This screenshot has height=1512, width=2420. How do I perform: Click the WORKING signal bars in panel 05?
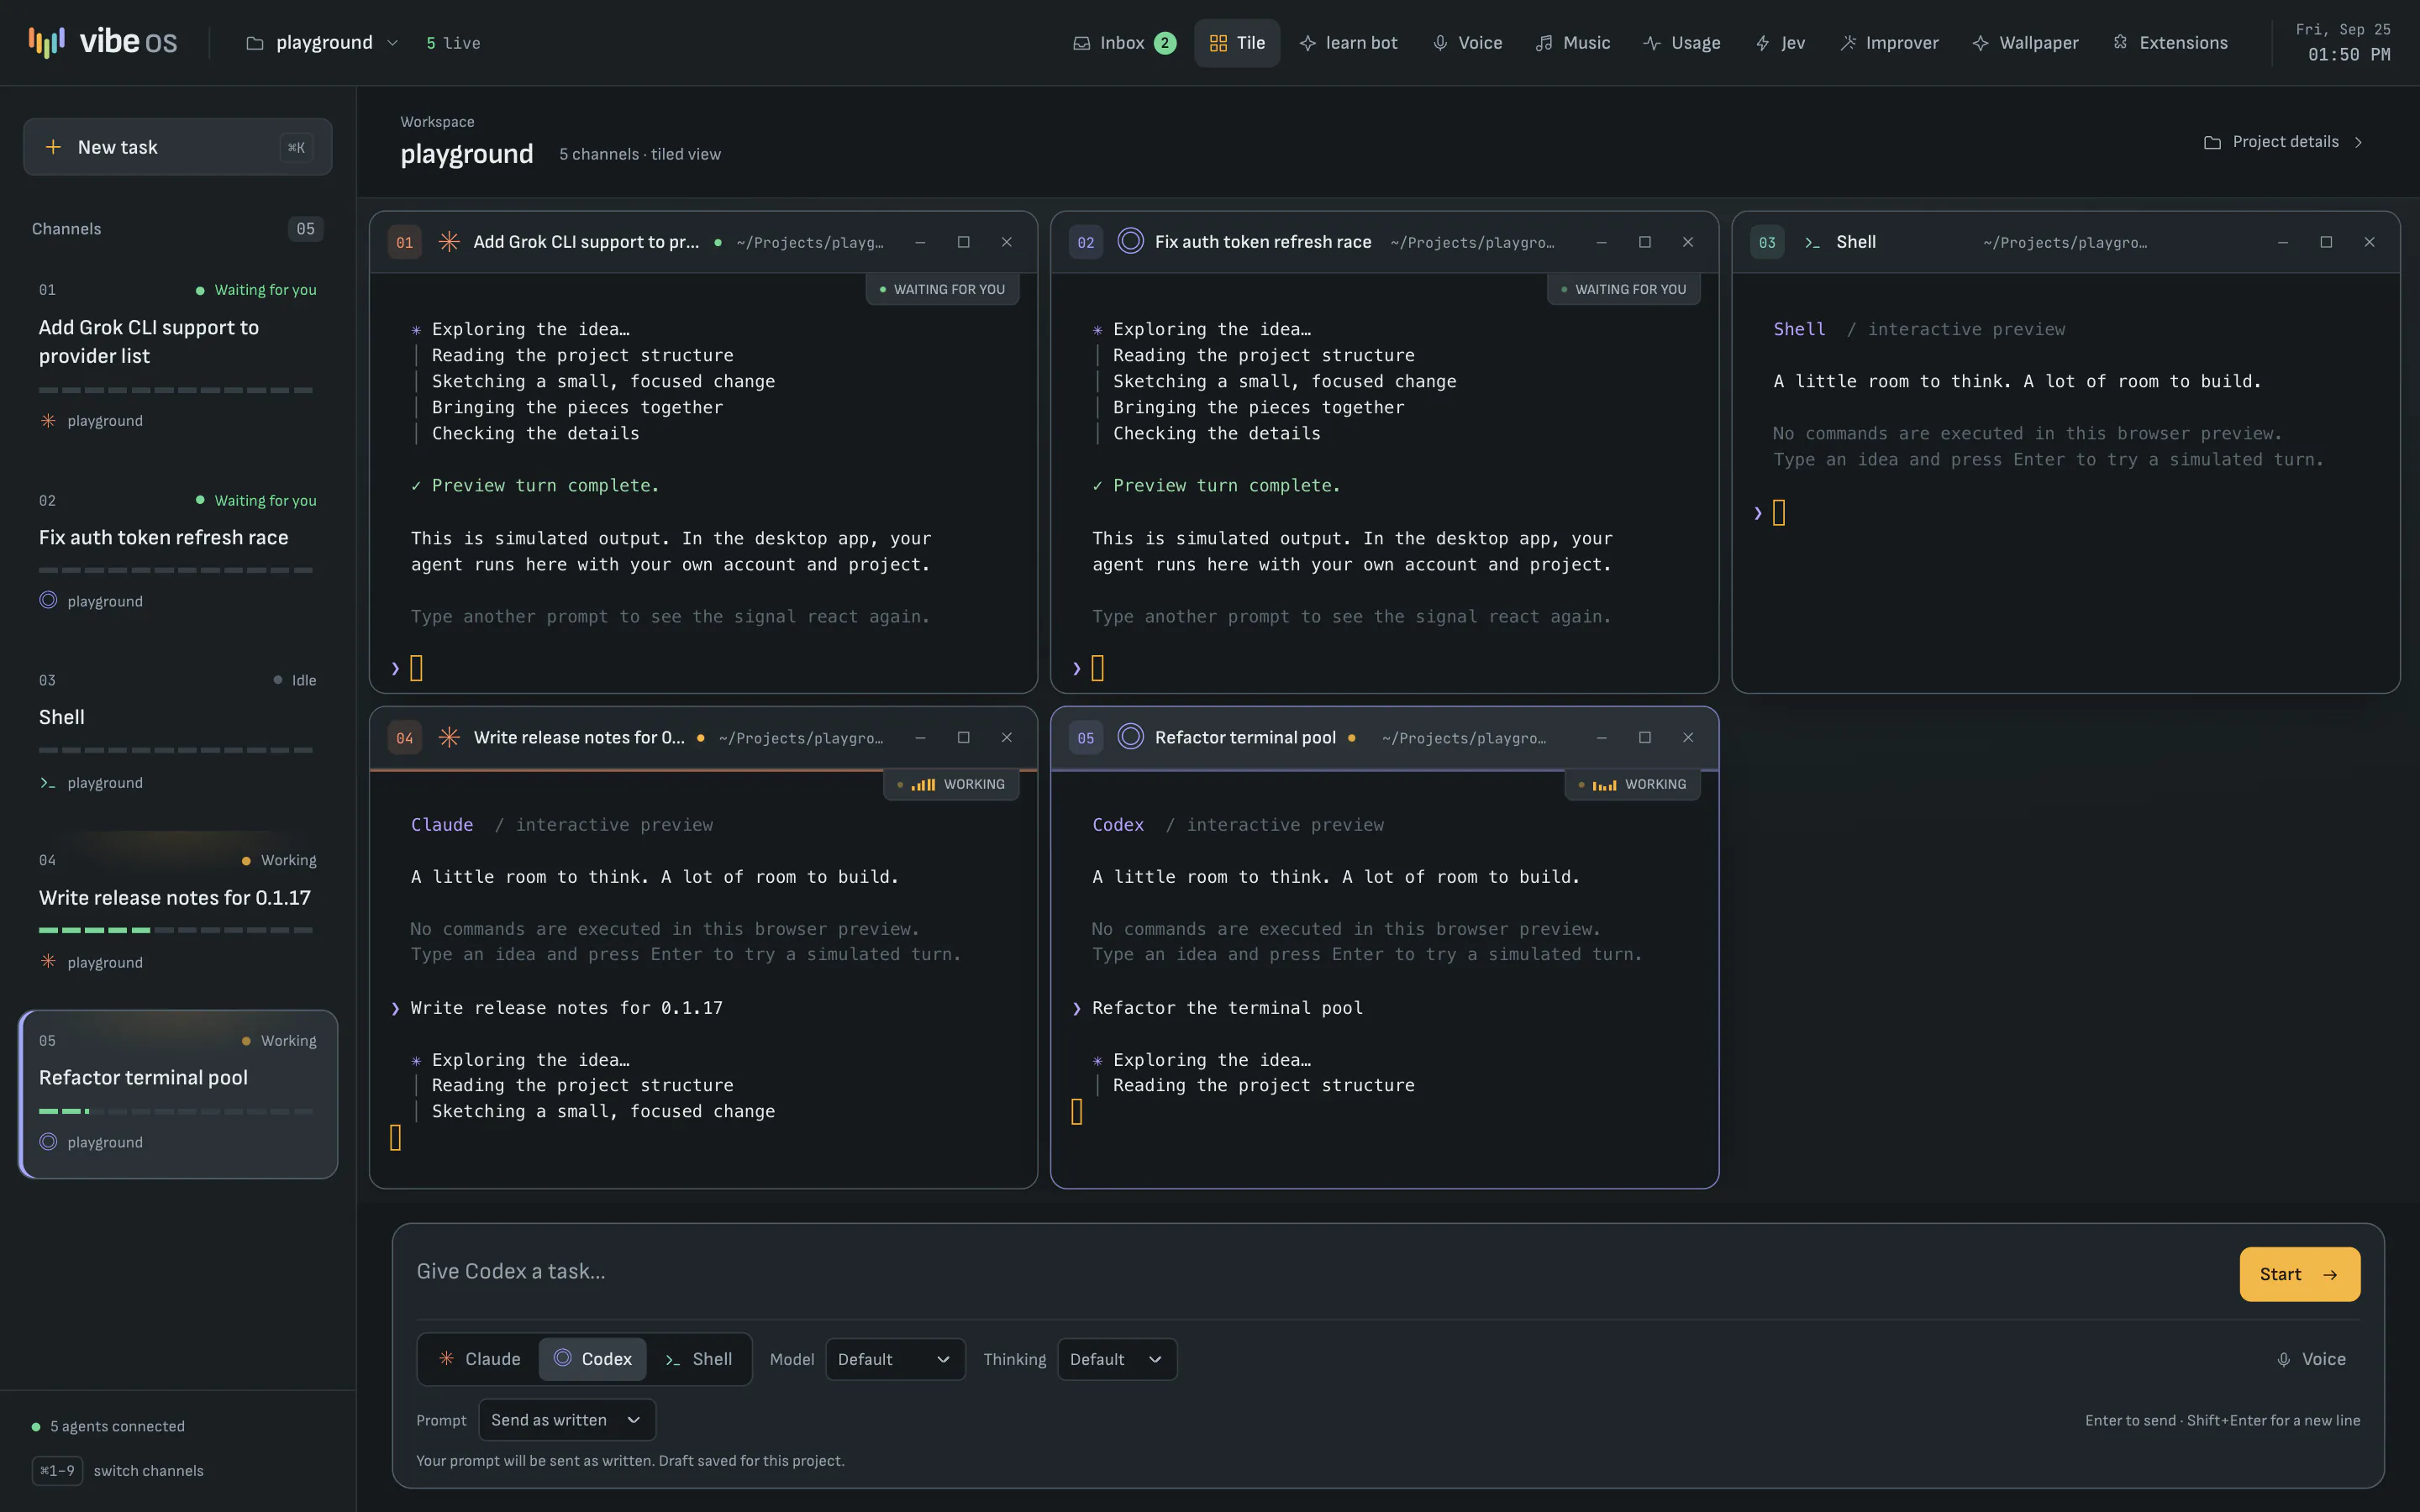coord(1604,785)
